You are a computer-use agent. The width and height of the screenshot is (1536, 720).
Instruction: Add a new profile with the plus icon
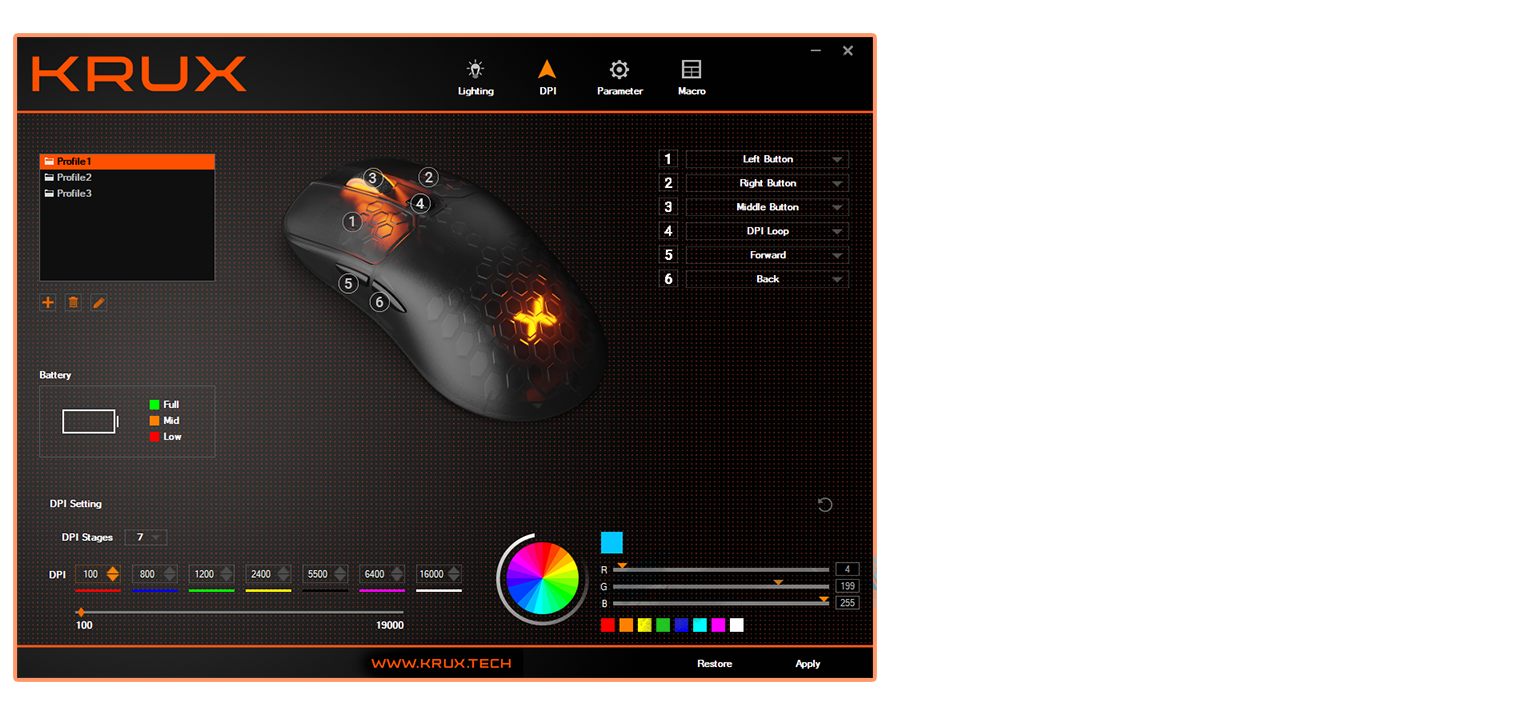click(48, 302)
